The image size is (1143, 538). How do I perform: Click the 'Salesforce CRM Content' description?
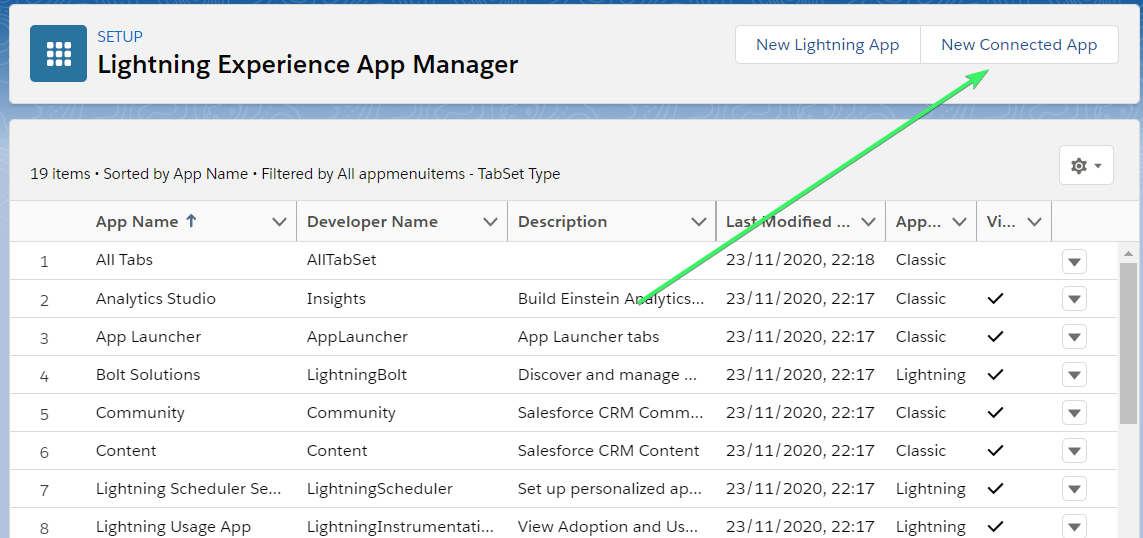[609, 451]
